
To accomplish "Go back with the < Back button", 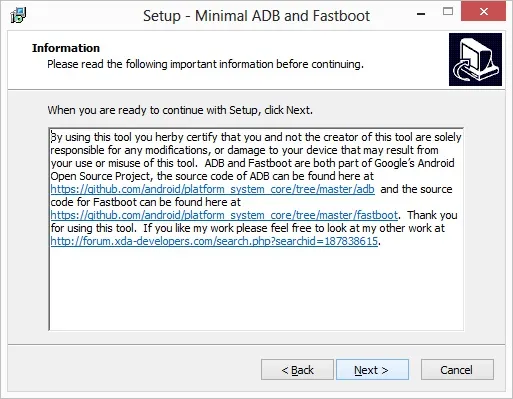I will tap(297, 370).
